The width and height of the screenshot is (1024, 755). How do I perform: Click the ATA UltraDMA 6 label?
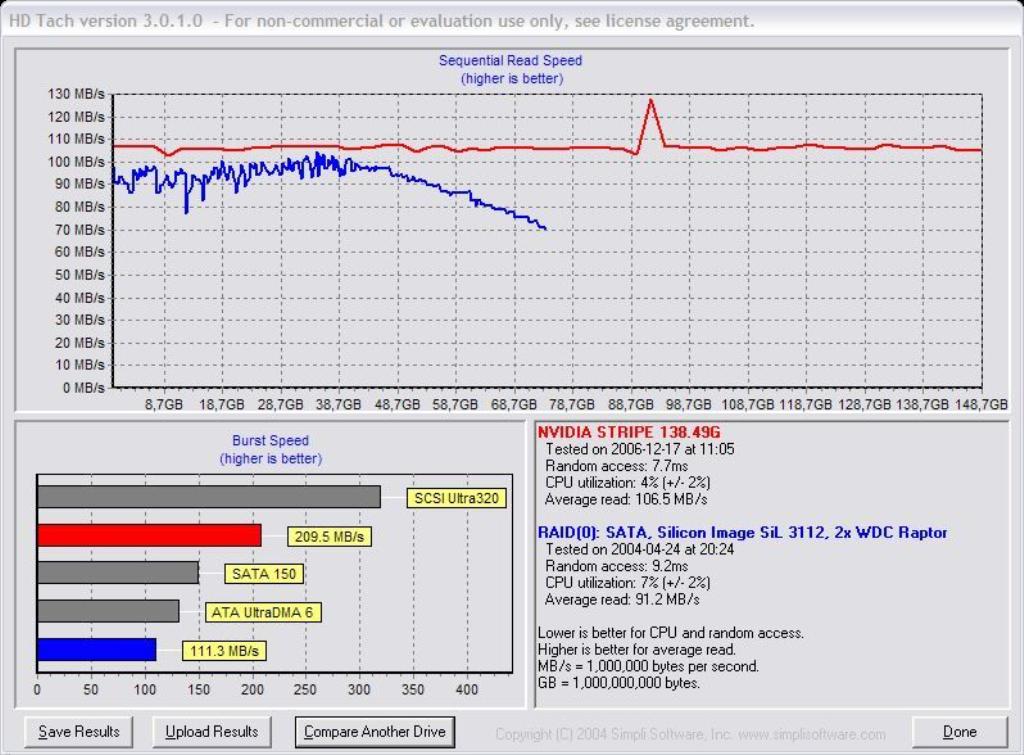tap(263, 613)
